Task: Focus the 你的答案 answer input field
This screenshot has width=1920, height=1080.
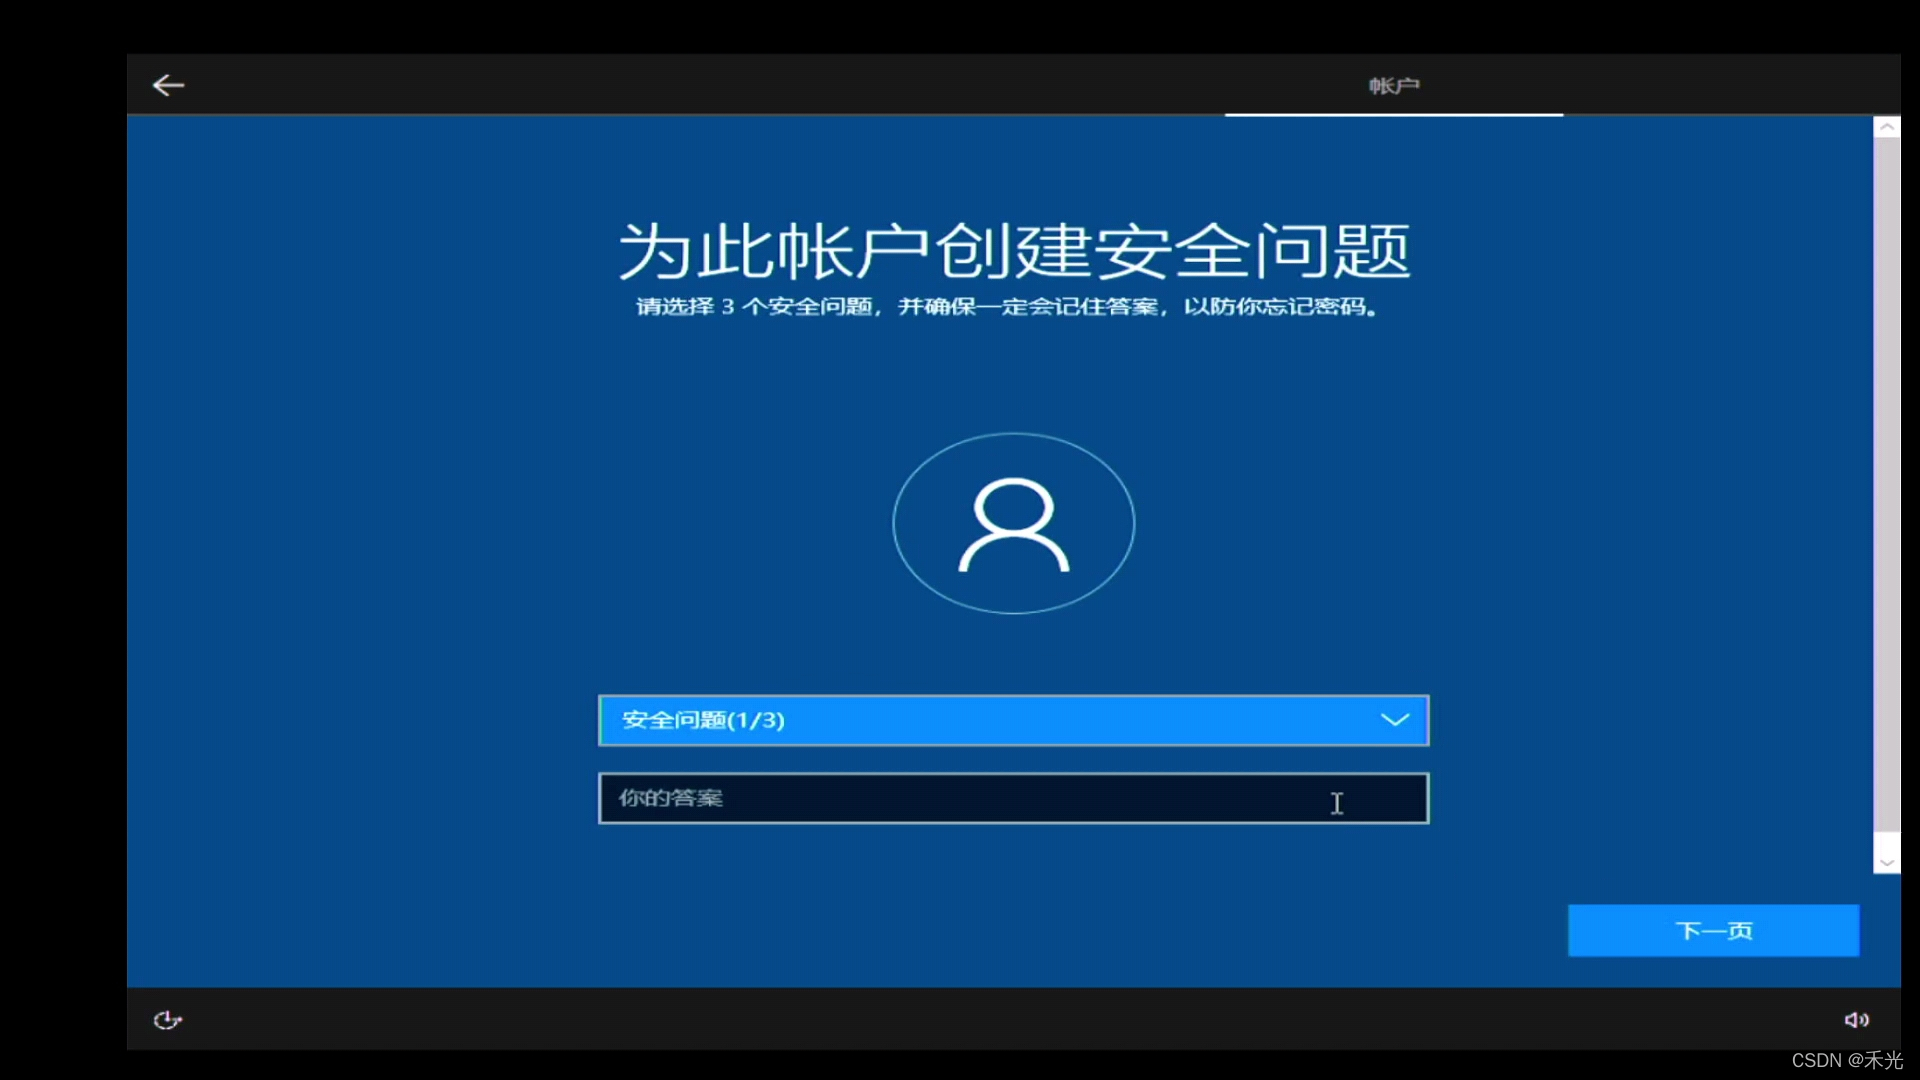Action: (x=1014, y=798)
